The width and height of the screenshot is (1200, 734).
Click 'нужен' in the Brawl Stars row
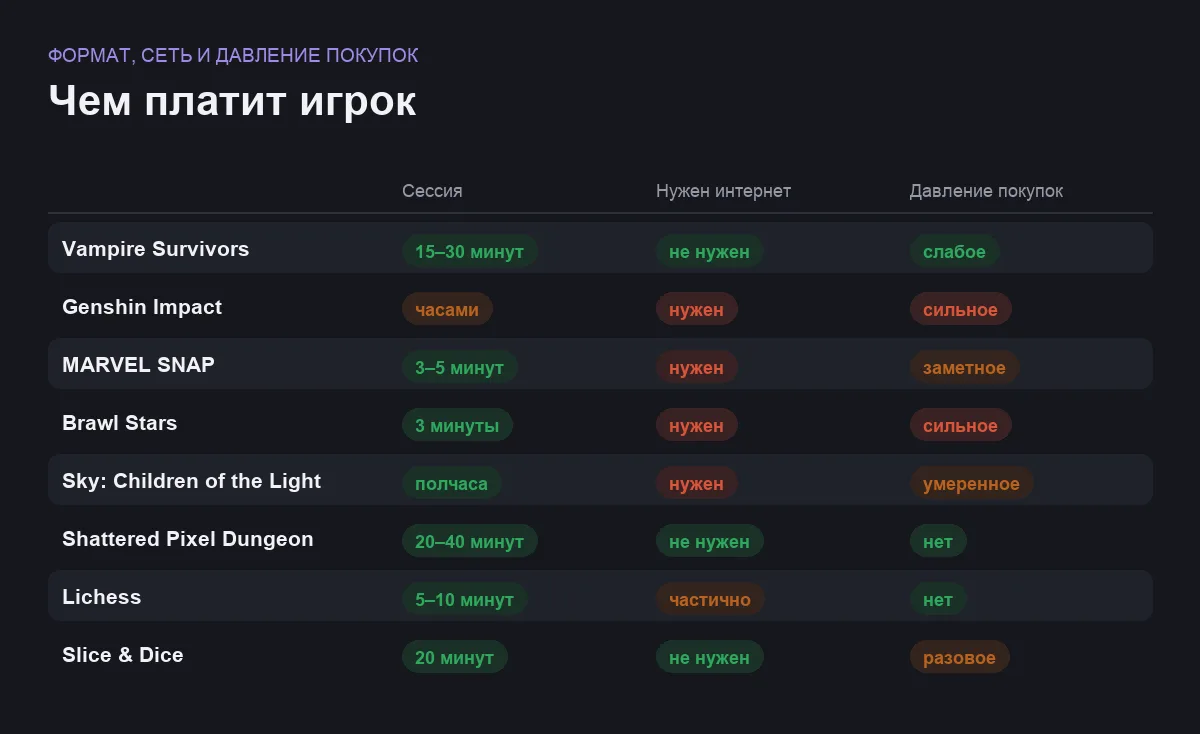click(x=697, y=425)
